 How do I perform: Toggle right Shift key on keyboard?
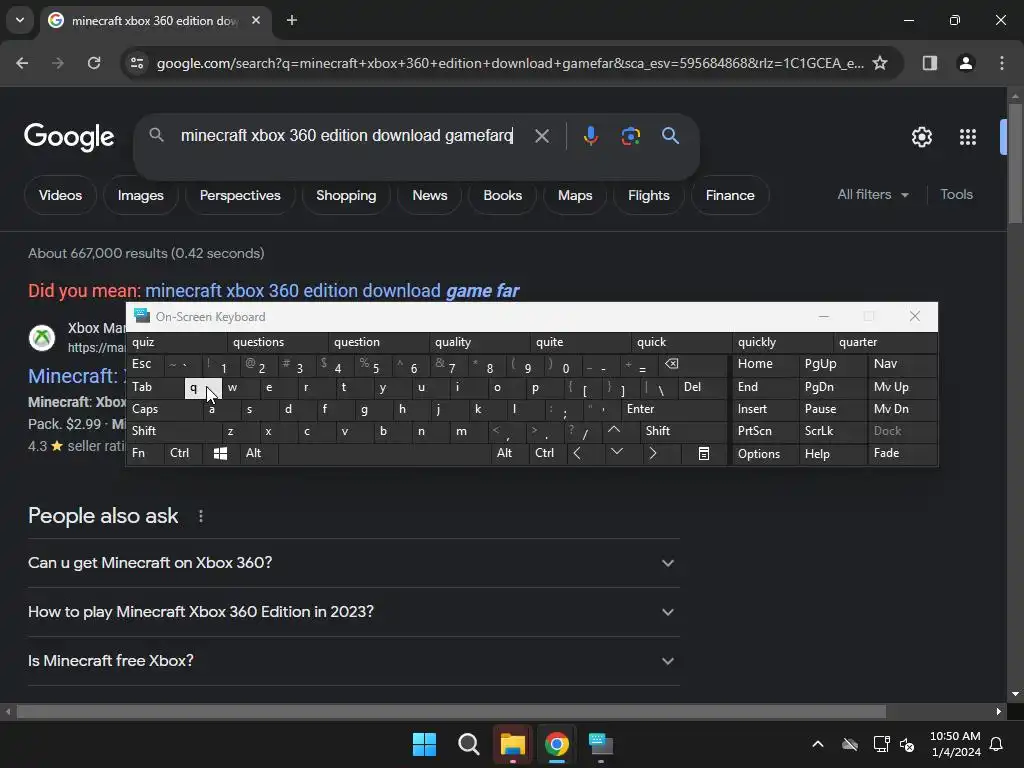pyautogui.click(x=683, y=432)
